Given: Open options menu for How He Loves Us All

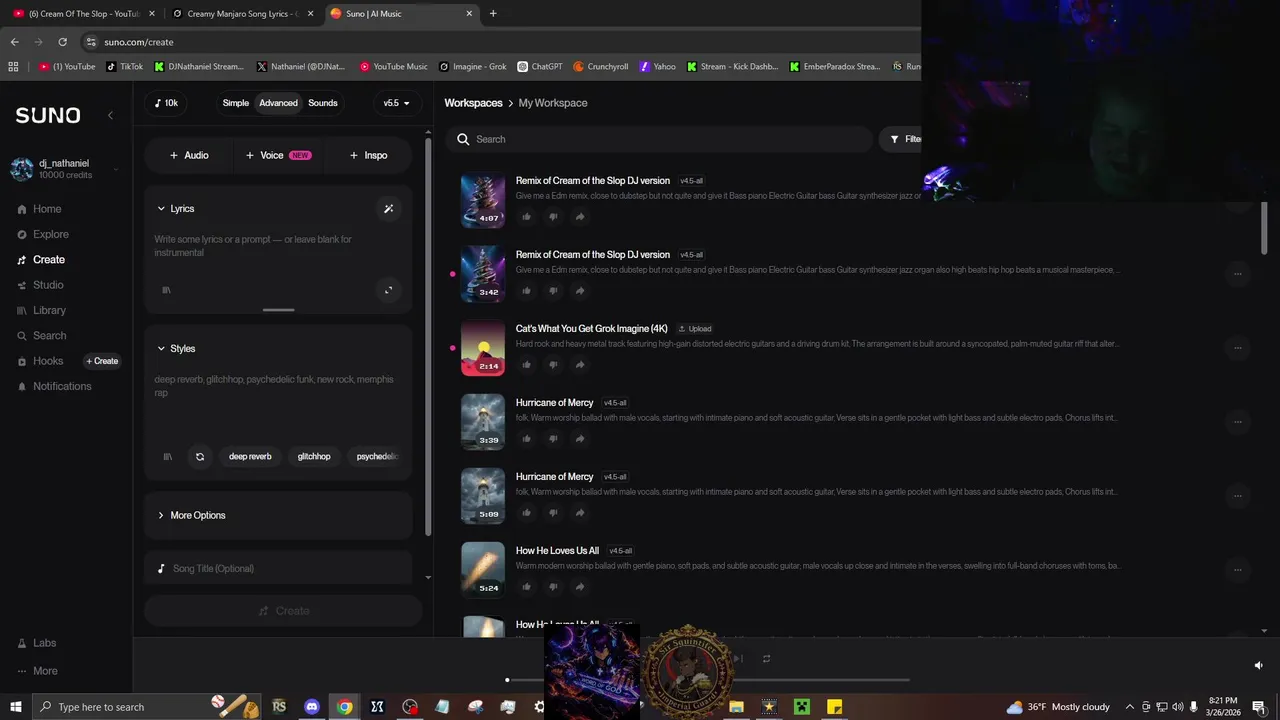Looking at the screenshot, I should [x=1238, y=570].
